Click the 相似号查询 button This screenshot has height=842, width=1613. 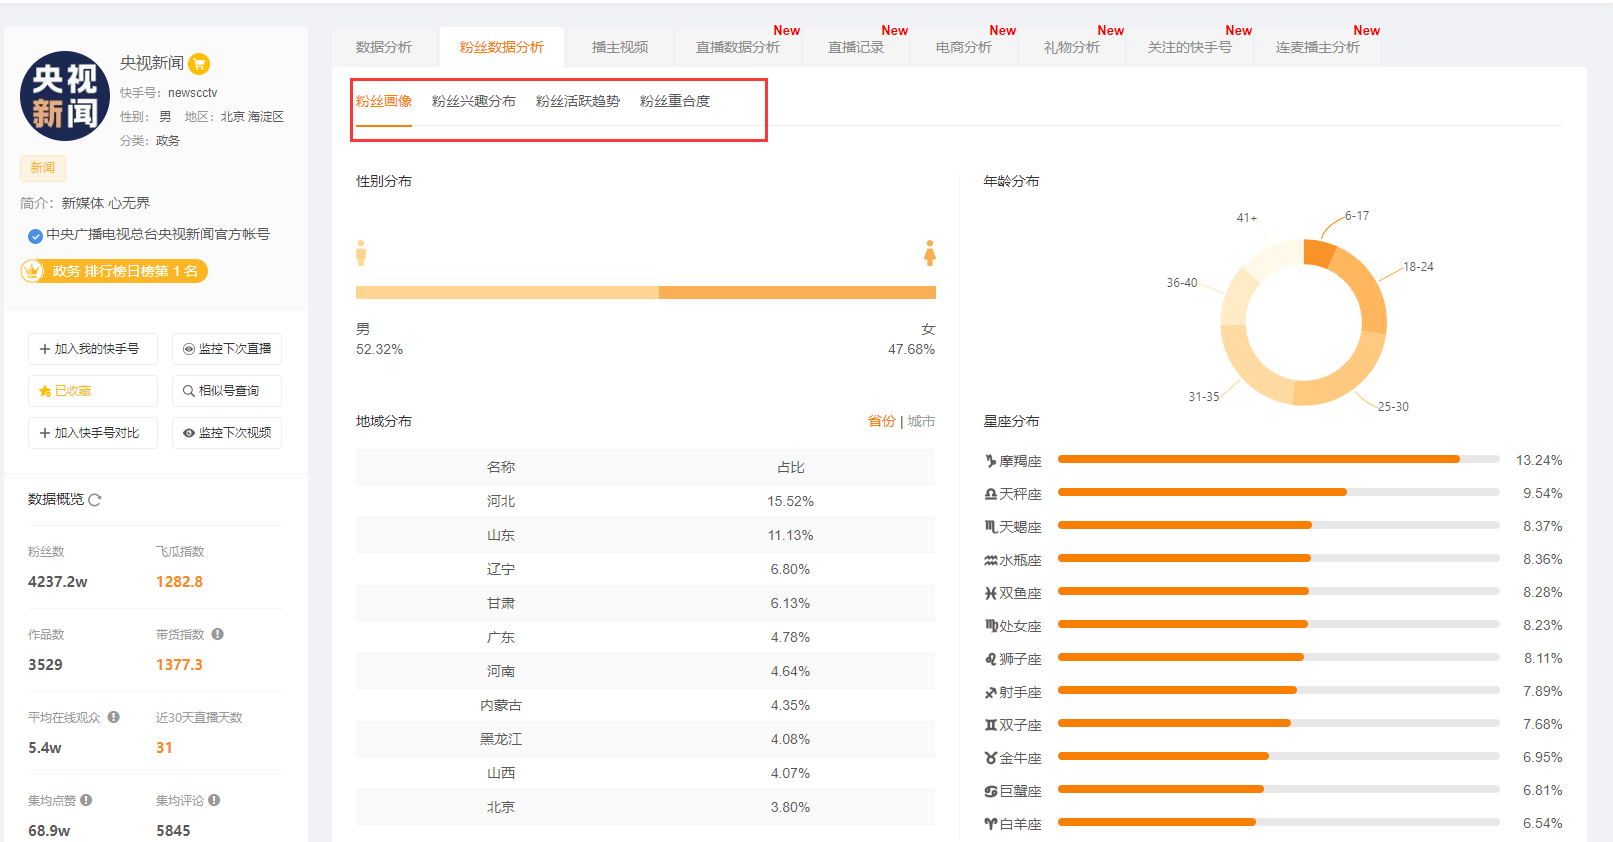[x=227, y=391]
